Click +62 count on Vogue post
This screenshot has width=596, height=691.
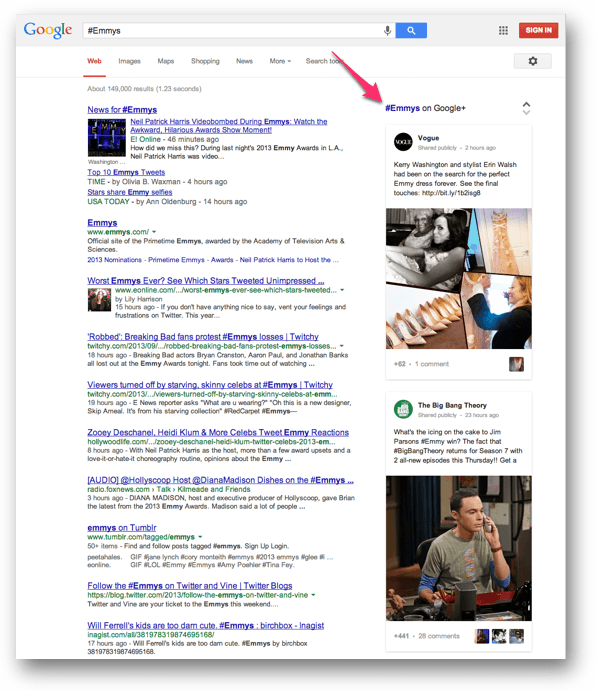(399, 364)
